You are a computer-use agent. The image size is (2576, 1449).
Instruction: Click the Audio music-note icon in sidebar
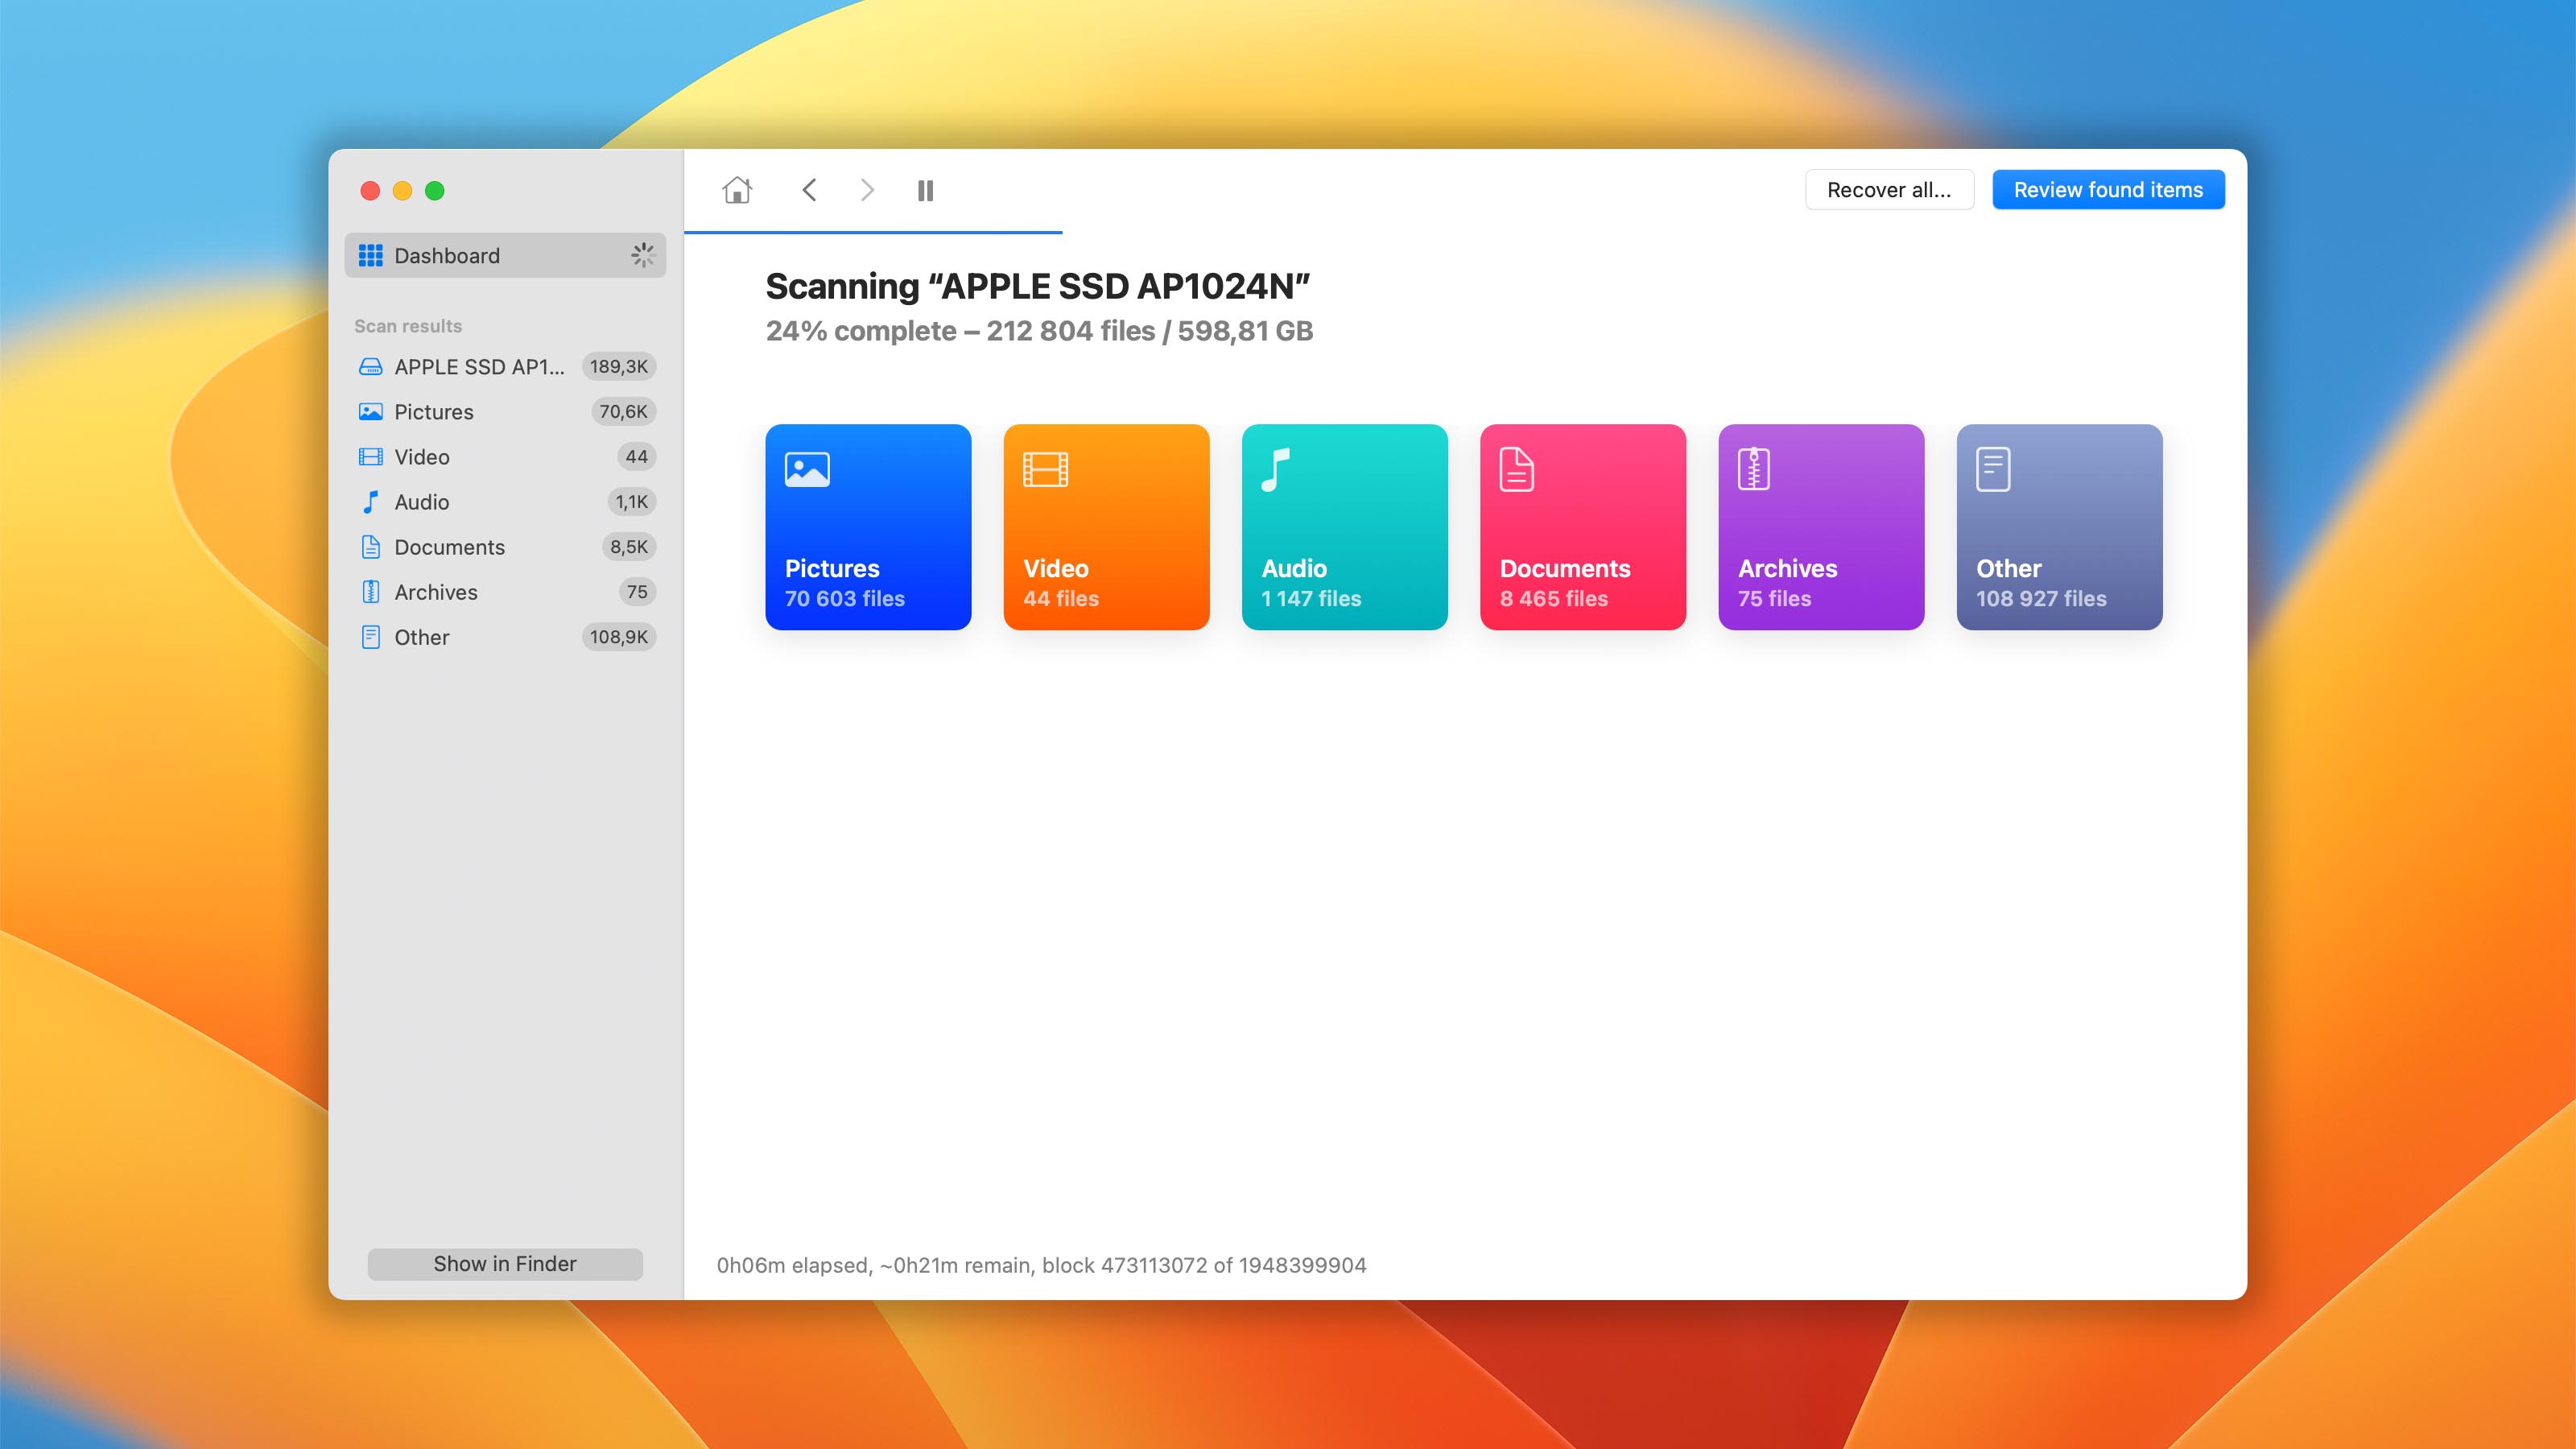click(371, 502)
